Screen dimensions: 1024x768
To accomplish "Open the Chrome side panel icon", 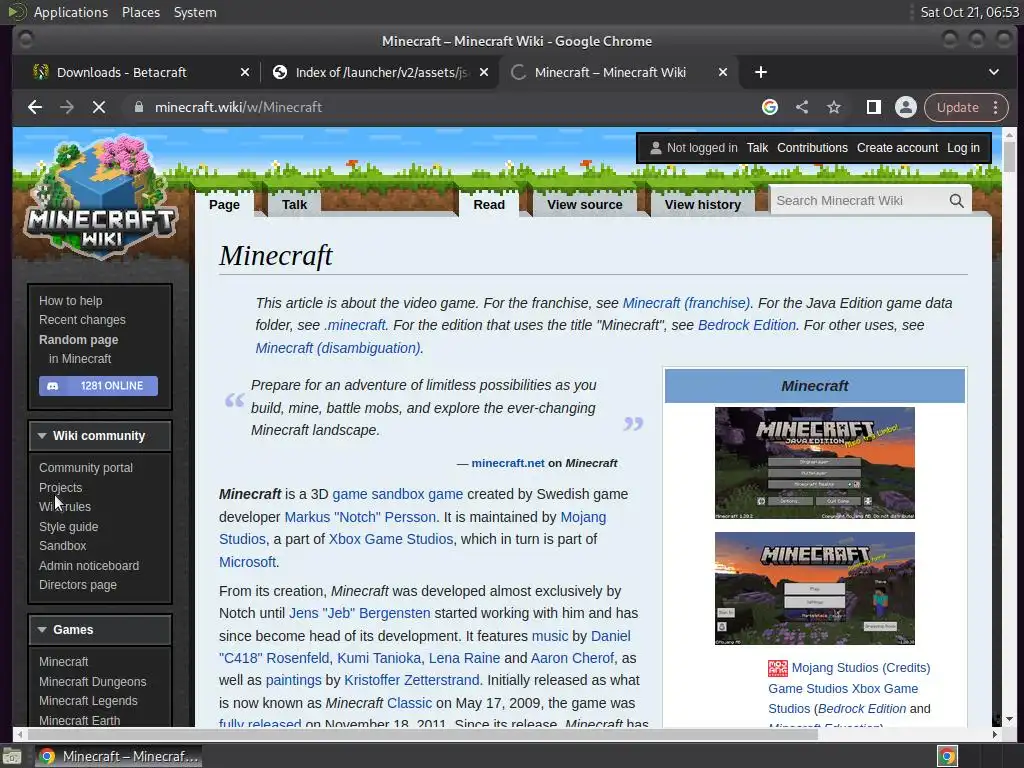I will 874,107.
